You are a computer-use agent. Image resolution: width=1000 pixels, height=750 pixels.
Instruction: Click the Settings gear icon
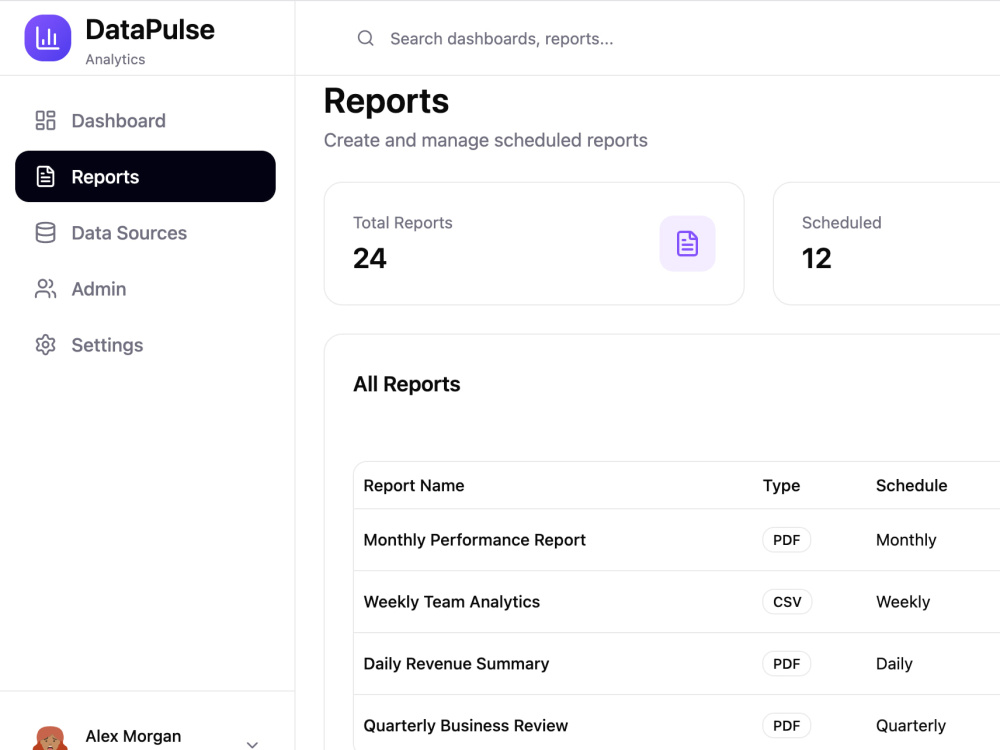[45, 345]
